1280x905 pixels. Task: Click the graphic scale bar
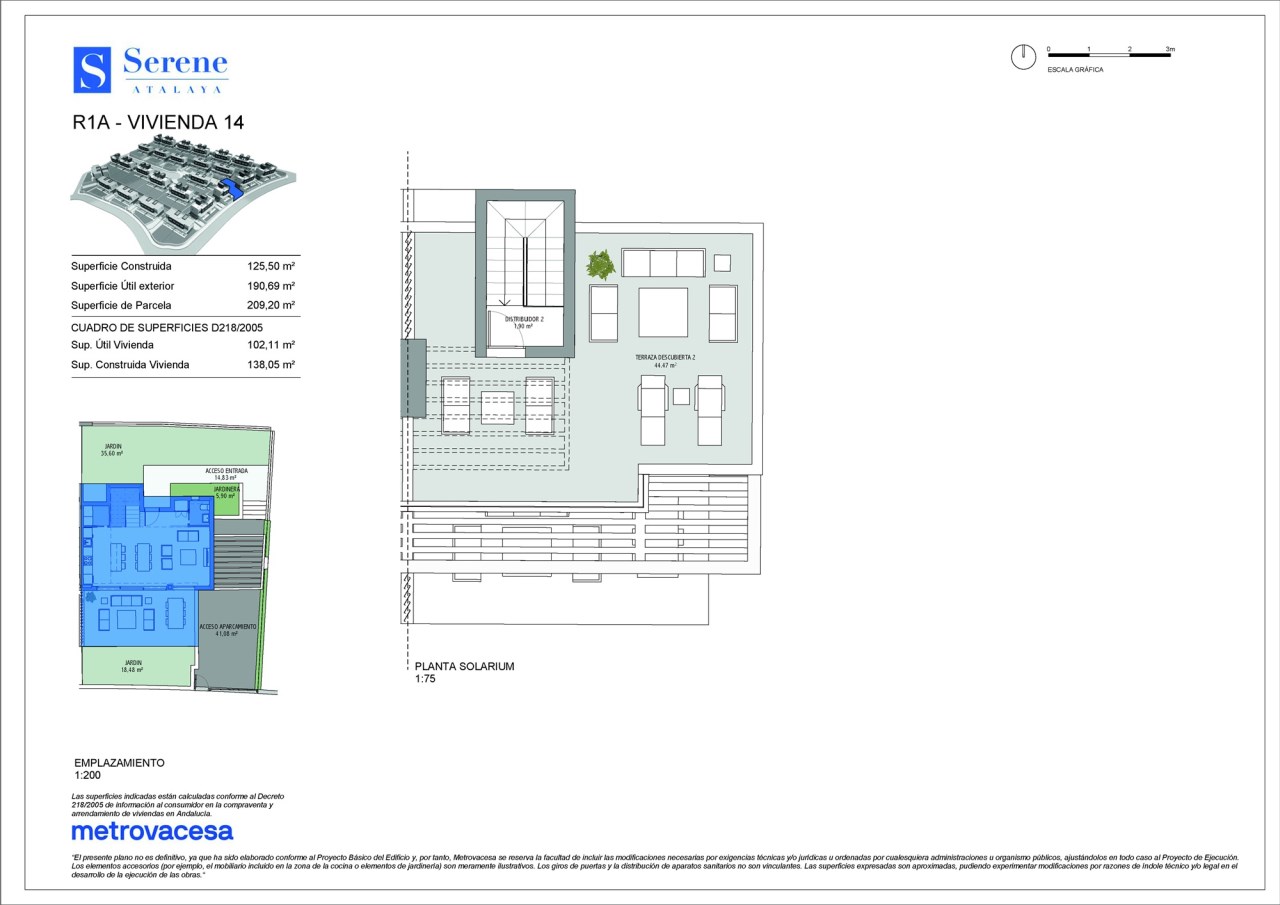coord(1109,54)
